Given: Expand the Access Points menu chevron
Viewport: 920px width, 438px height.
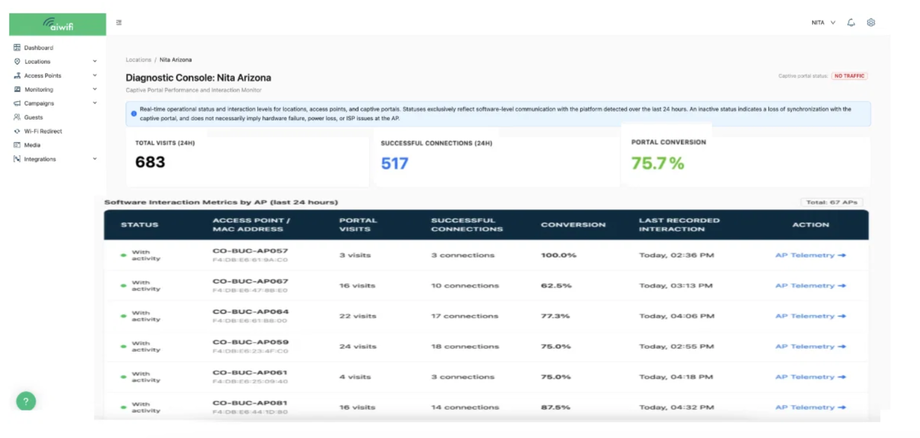Looking at the screenshot, I should click(x=94, y=76).
